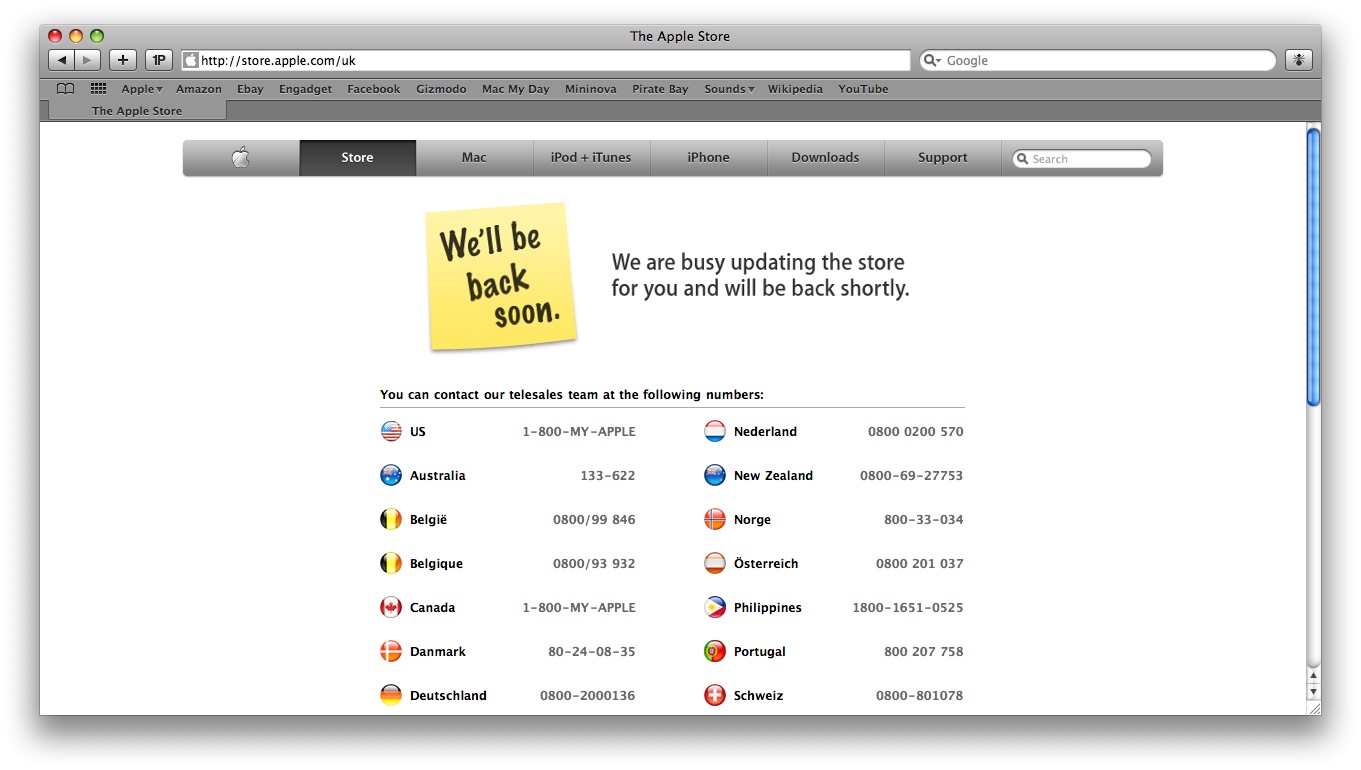The image size is (1361, 770).
Task: Open the Amazon bookmark
Action: (199, 89)
